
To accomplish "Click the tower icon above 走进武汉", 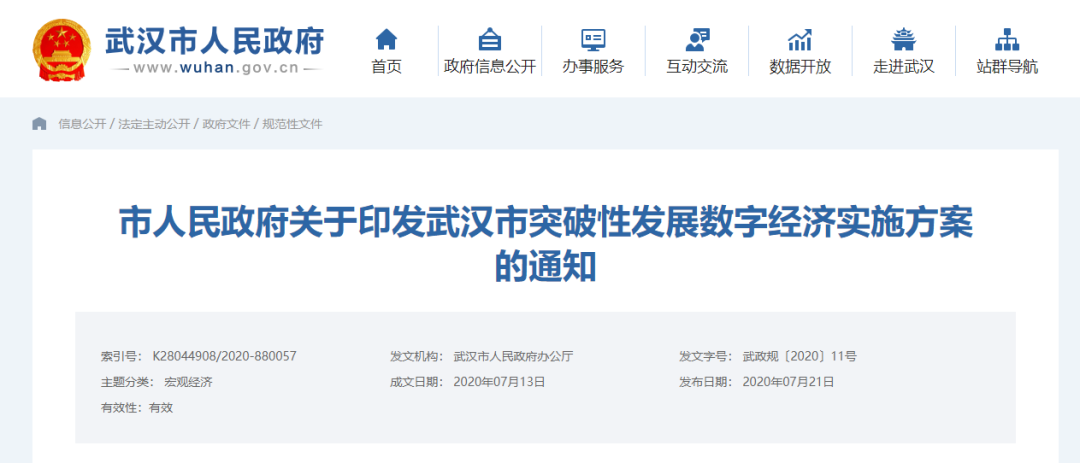I will (x=903, y=39).
